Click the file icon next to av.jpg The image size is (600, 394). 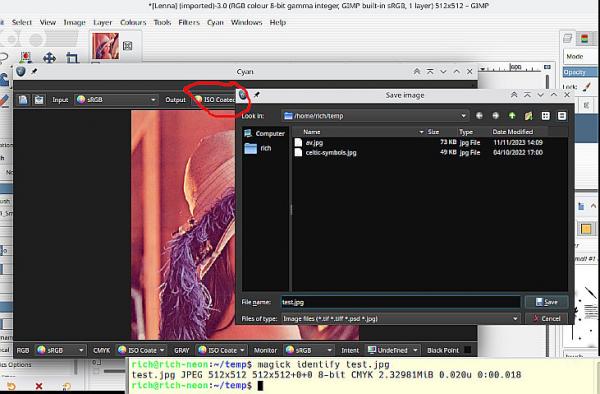(298, 142)
